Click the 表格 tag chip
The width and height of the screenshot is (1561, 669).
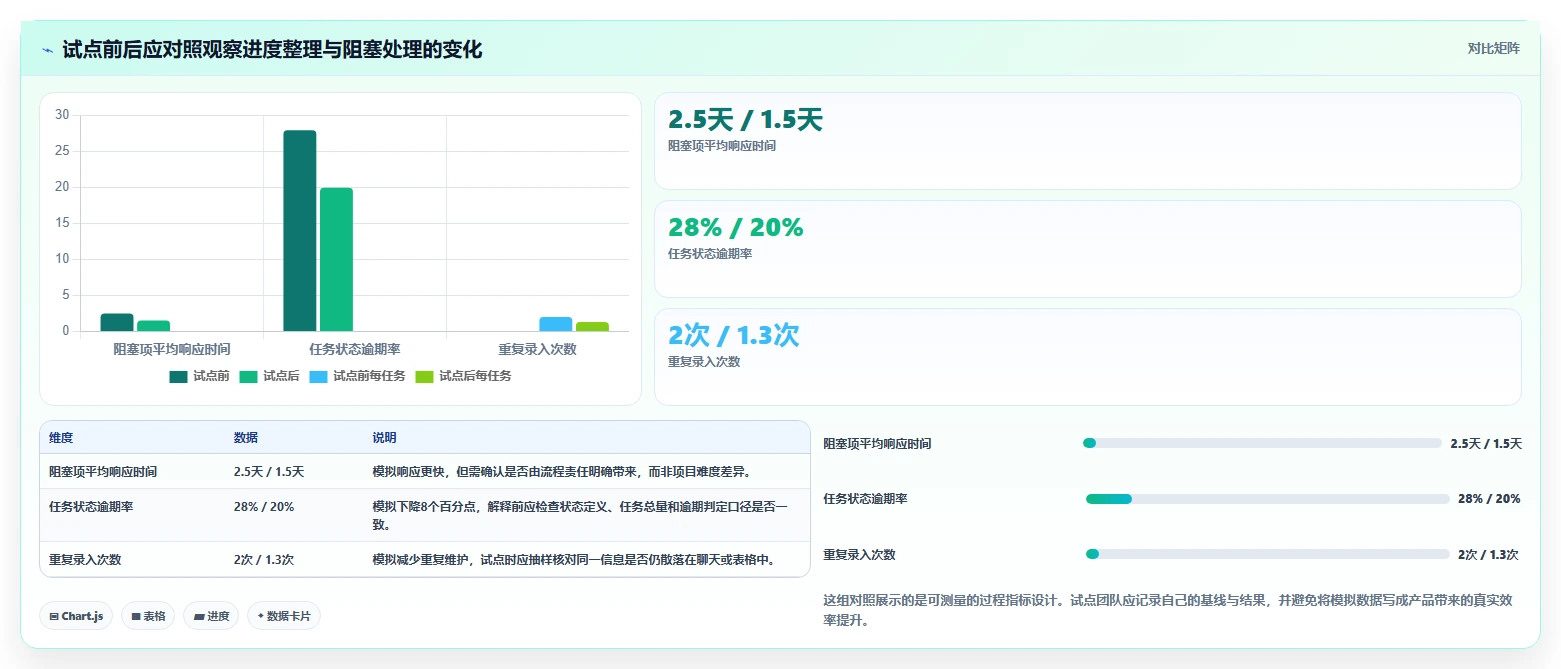coord(148,616)
